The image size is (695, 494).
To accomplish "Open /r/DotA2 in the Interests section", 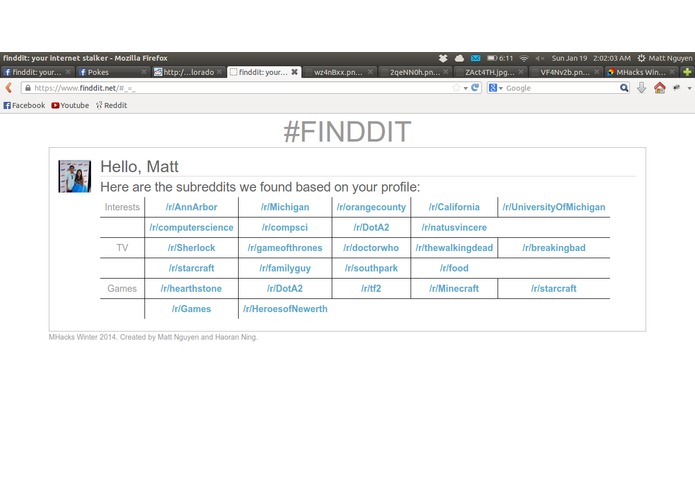I will pyautogui.click(x=371, y=227).
